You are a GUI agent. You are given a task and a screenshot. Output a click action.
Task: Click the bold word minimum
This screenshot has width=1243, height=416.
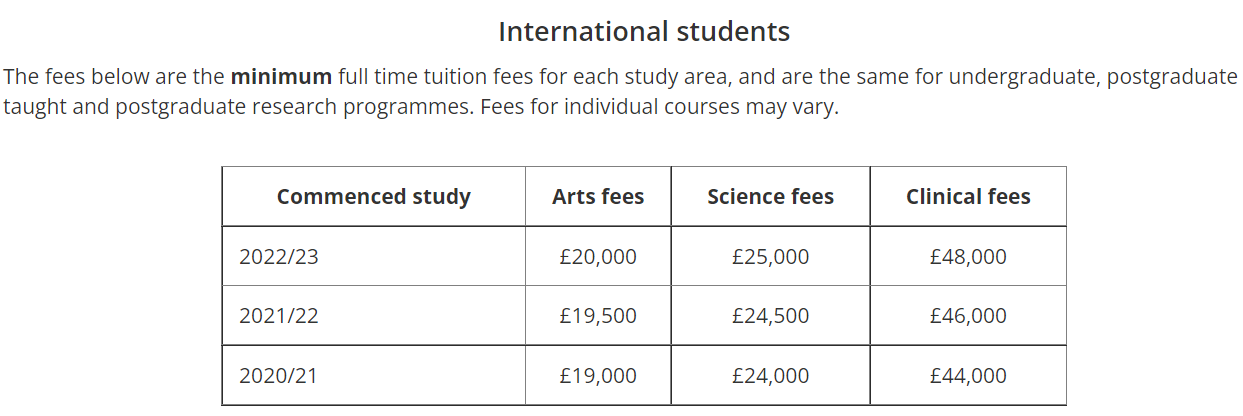pos(282,77)
